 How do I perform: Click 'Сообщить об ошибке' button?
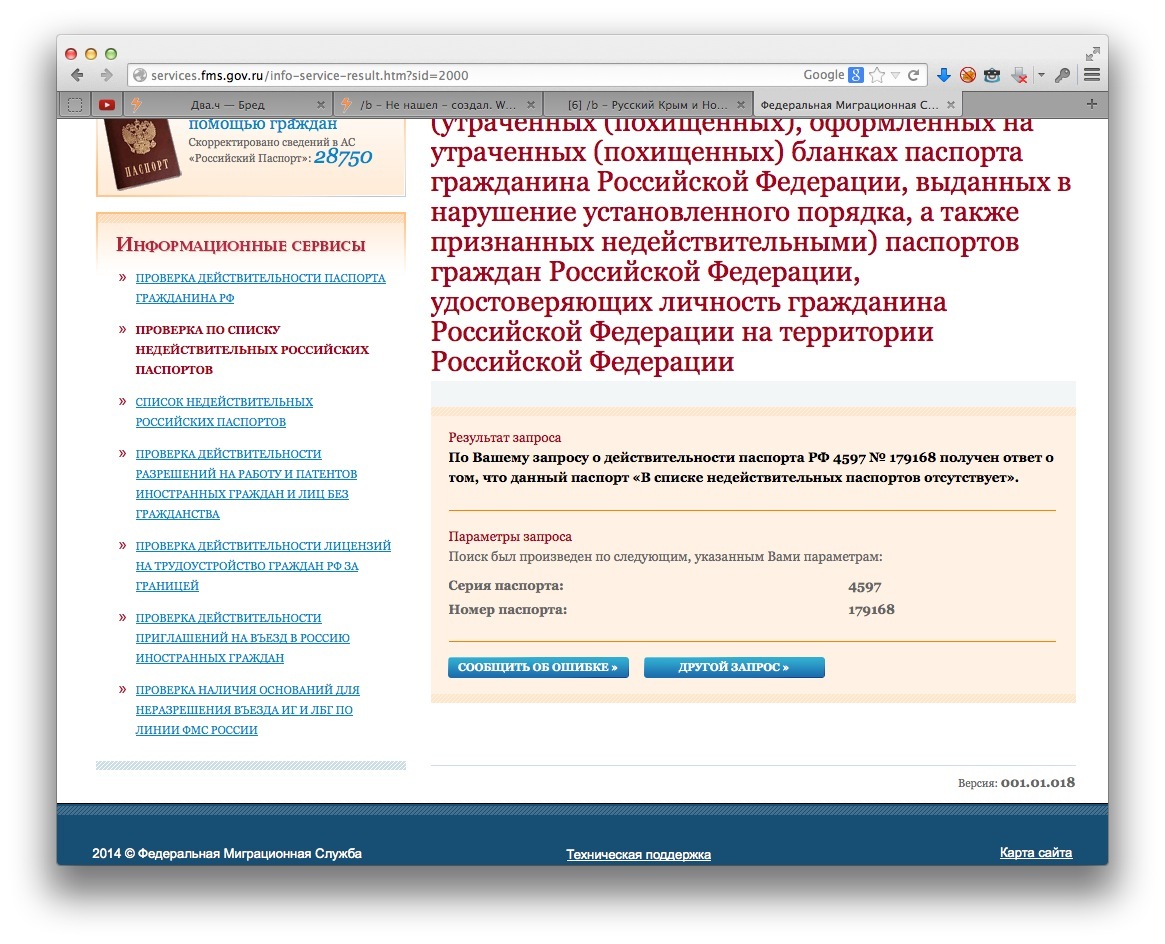click(x=538, y=667)
